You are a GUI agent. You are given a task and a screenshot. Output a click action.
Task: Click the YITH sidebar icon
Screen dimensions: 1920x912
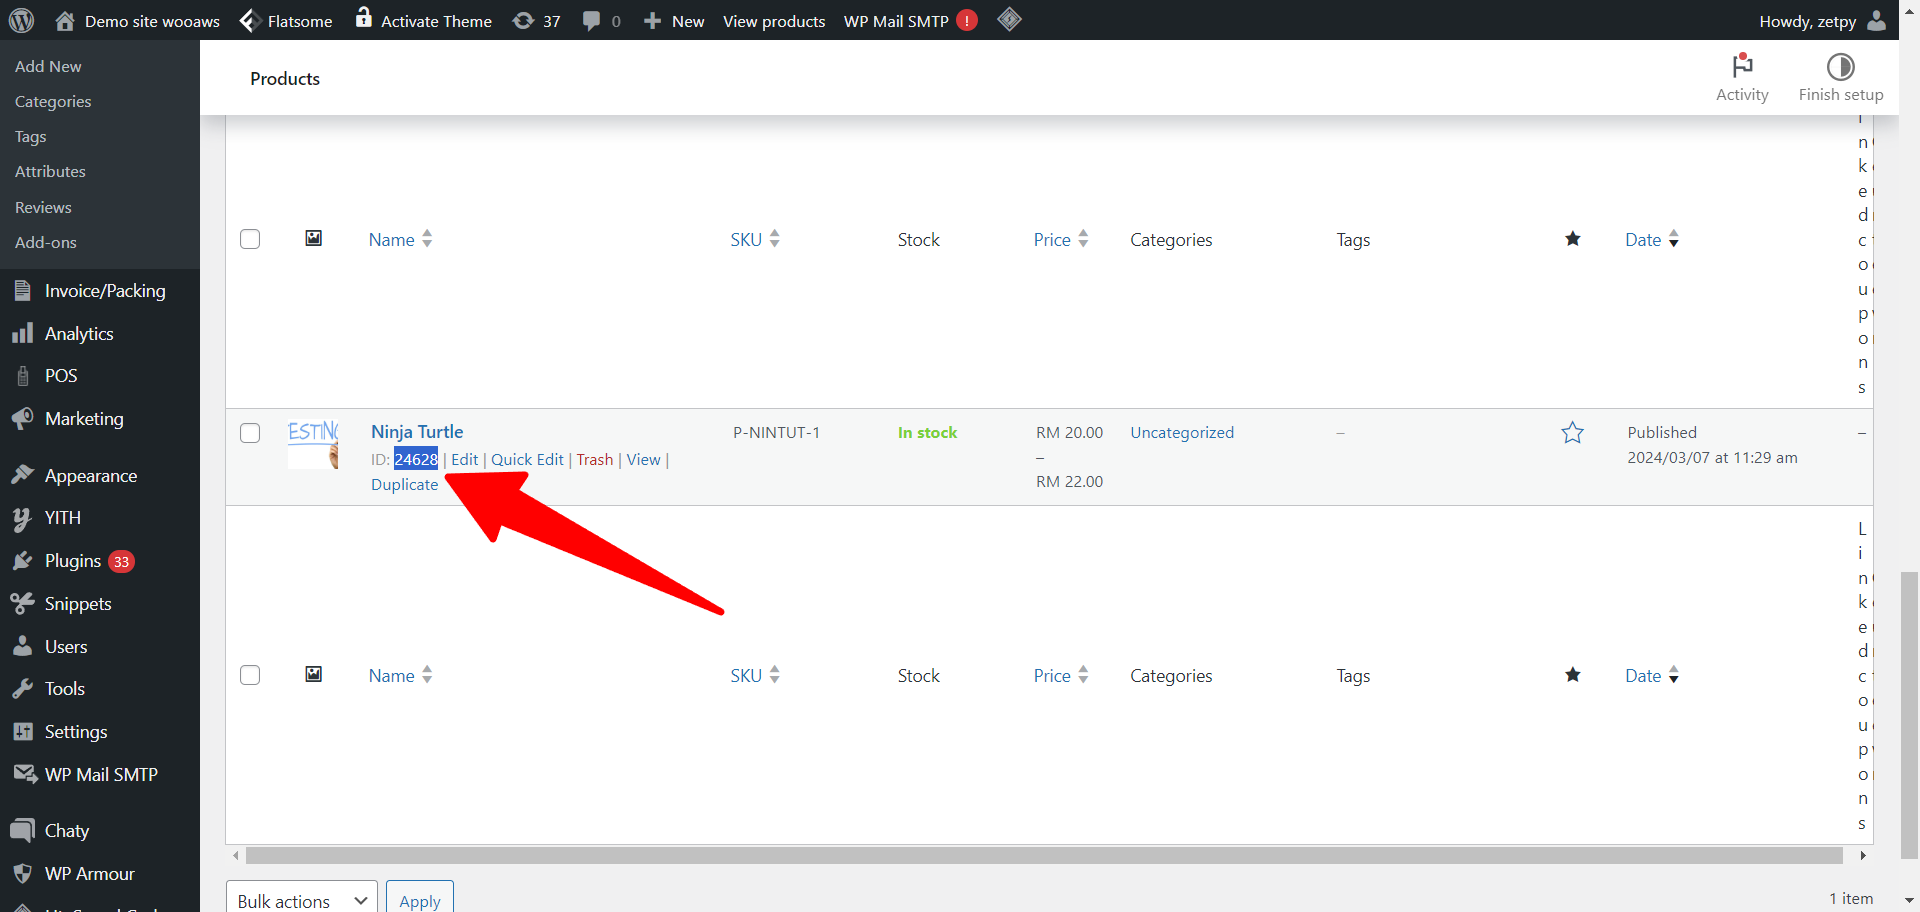pos(22,518)
